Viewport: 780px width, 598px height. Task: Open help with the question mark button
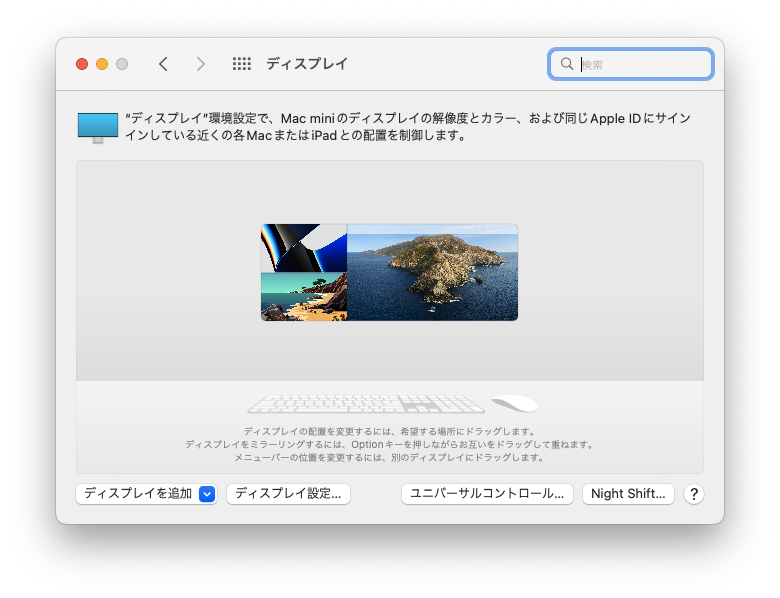click(693, 494)
